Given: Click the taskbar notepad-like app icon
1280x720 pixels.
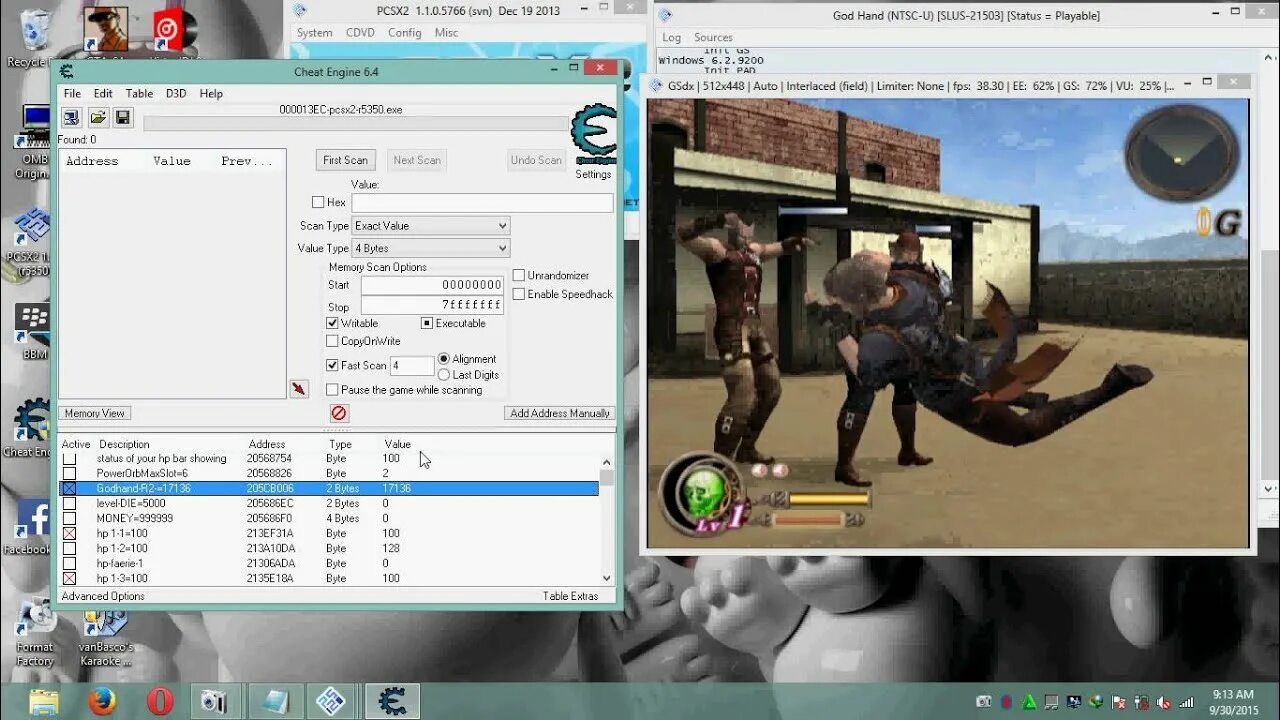Looking at the screenshot, I should tap(274, 701).
